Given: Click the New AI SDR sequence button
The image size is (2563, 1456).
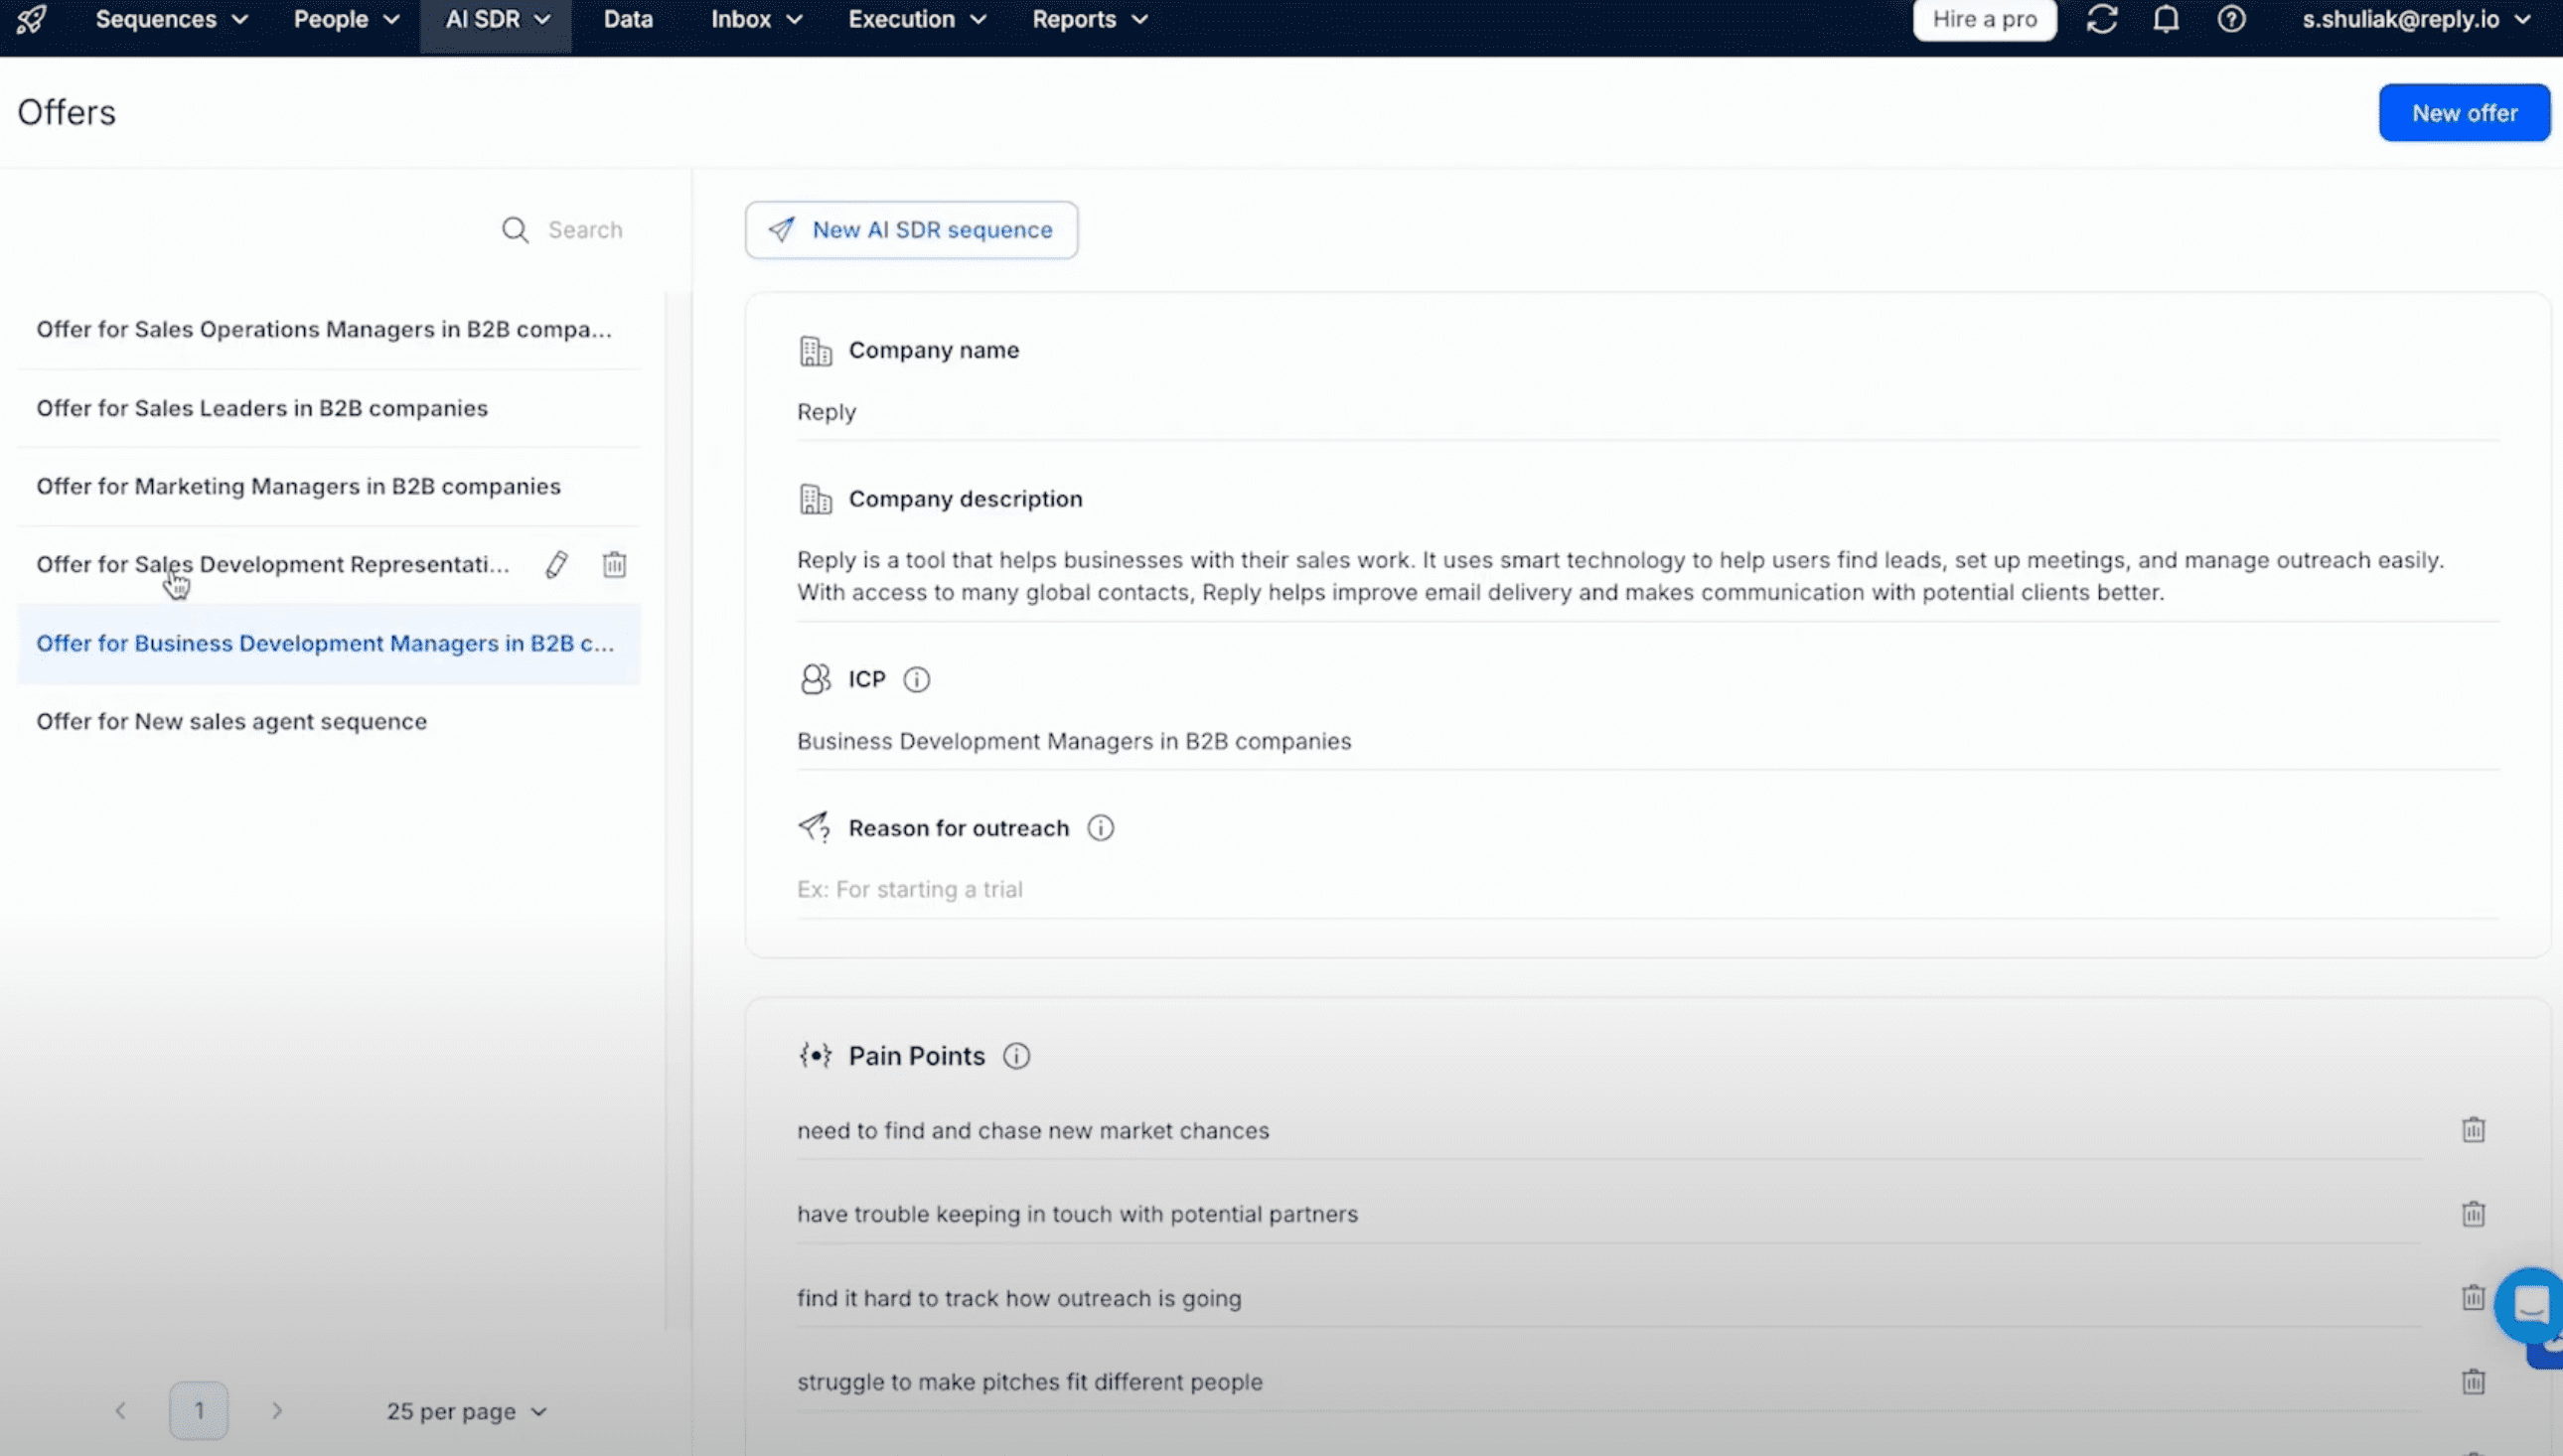Looking at the screenshot, I should tap(911, 230).
